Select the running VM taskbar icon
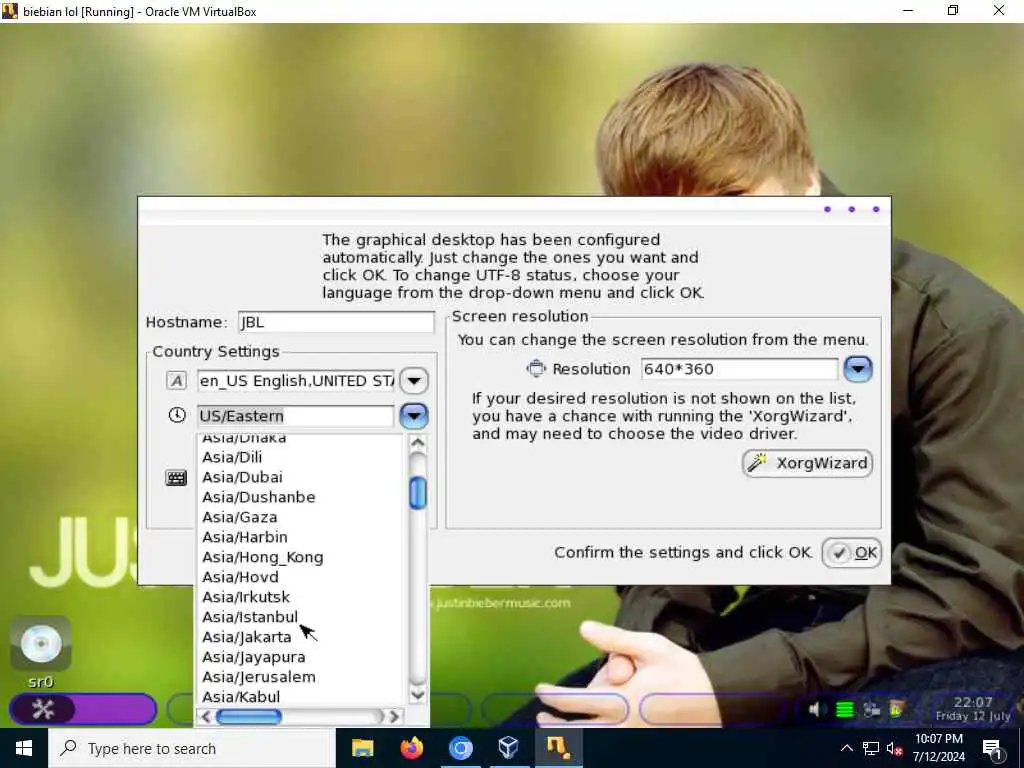 558,748
